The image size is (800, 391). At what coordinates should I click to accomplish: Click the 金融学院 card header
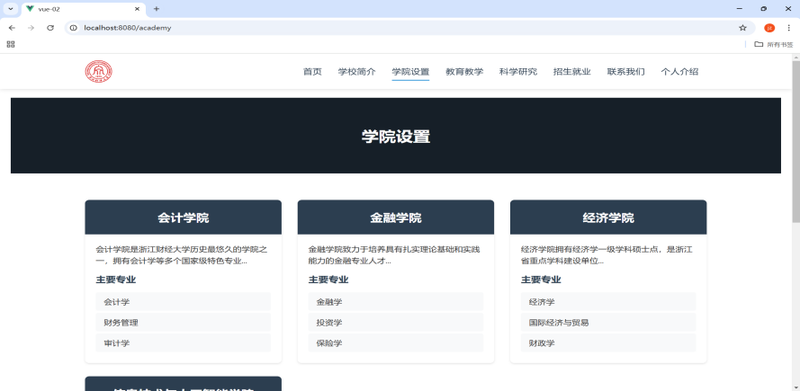tap(395, 217)
